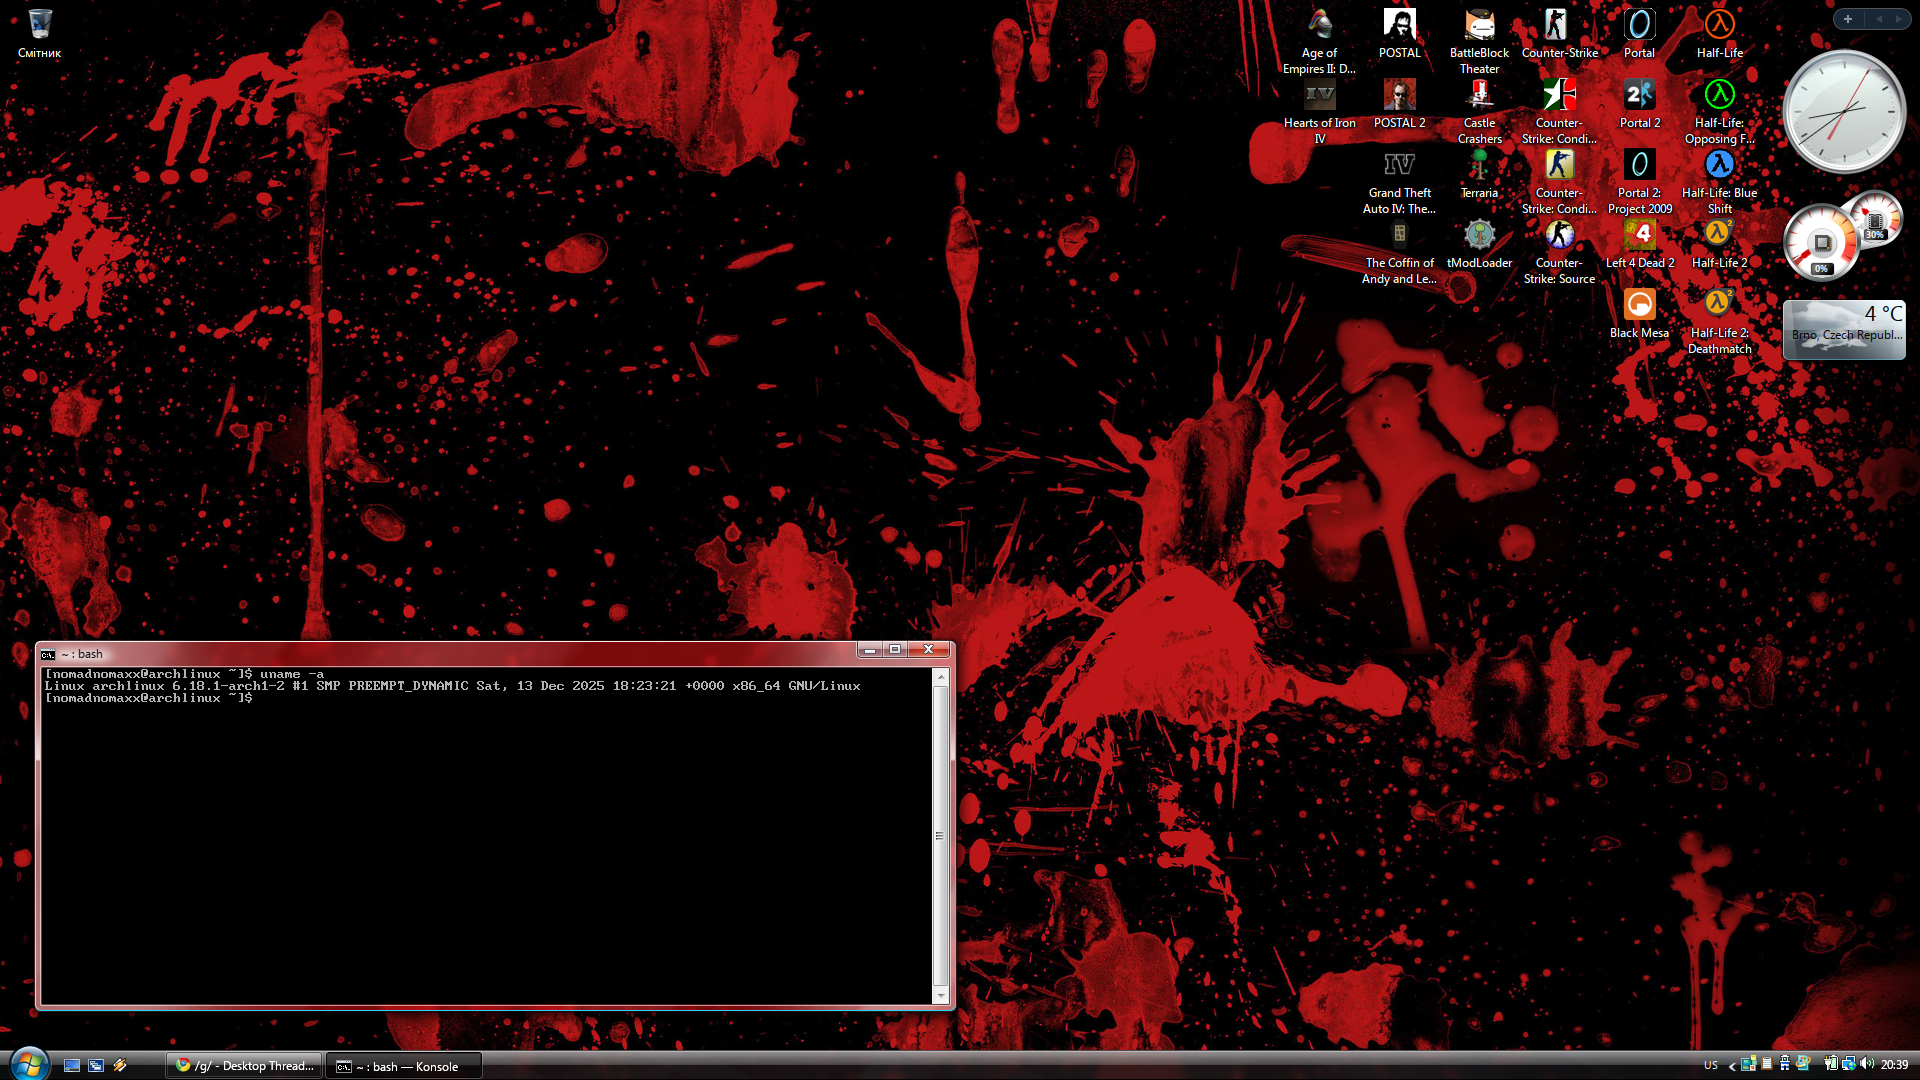
Task: Click the Winamp quick launch icon
Action: pyautogui.click(x=120, y=1066)
